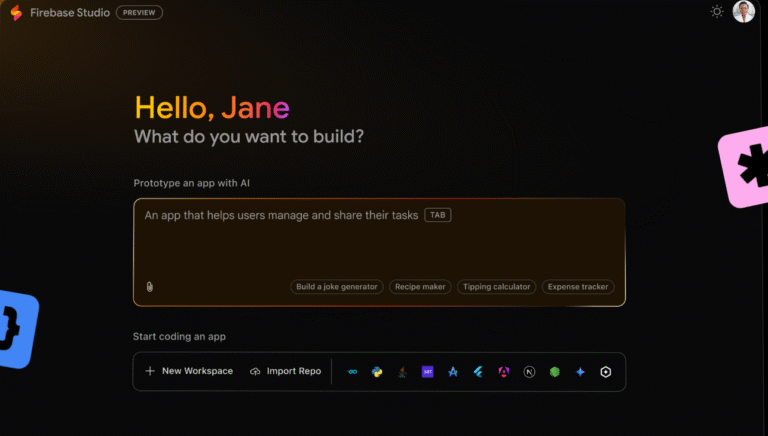This screenshot has height=436, width=768.
Task: Select the Tipping calculator suggestion
Action: (x=496, y=287)
